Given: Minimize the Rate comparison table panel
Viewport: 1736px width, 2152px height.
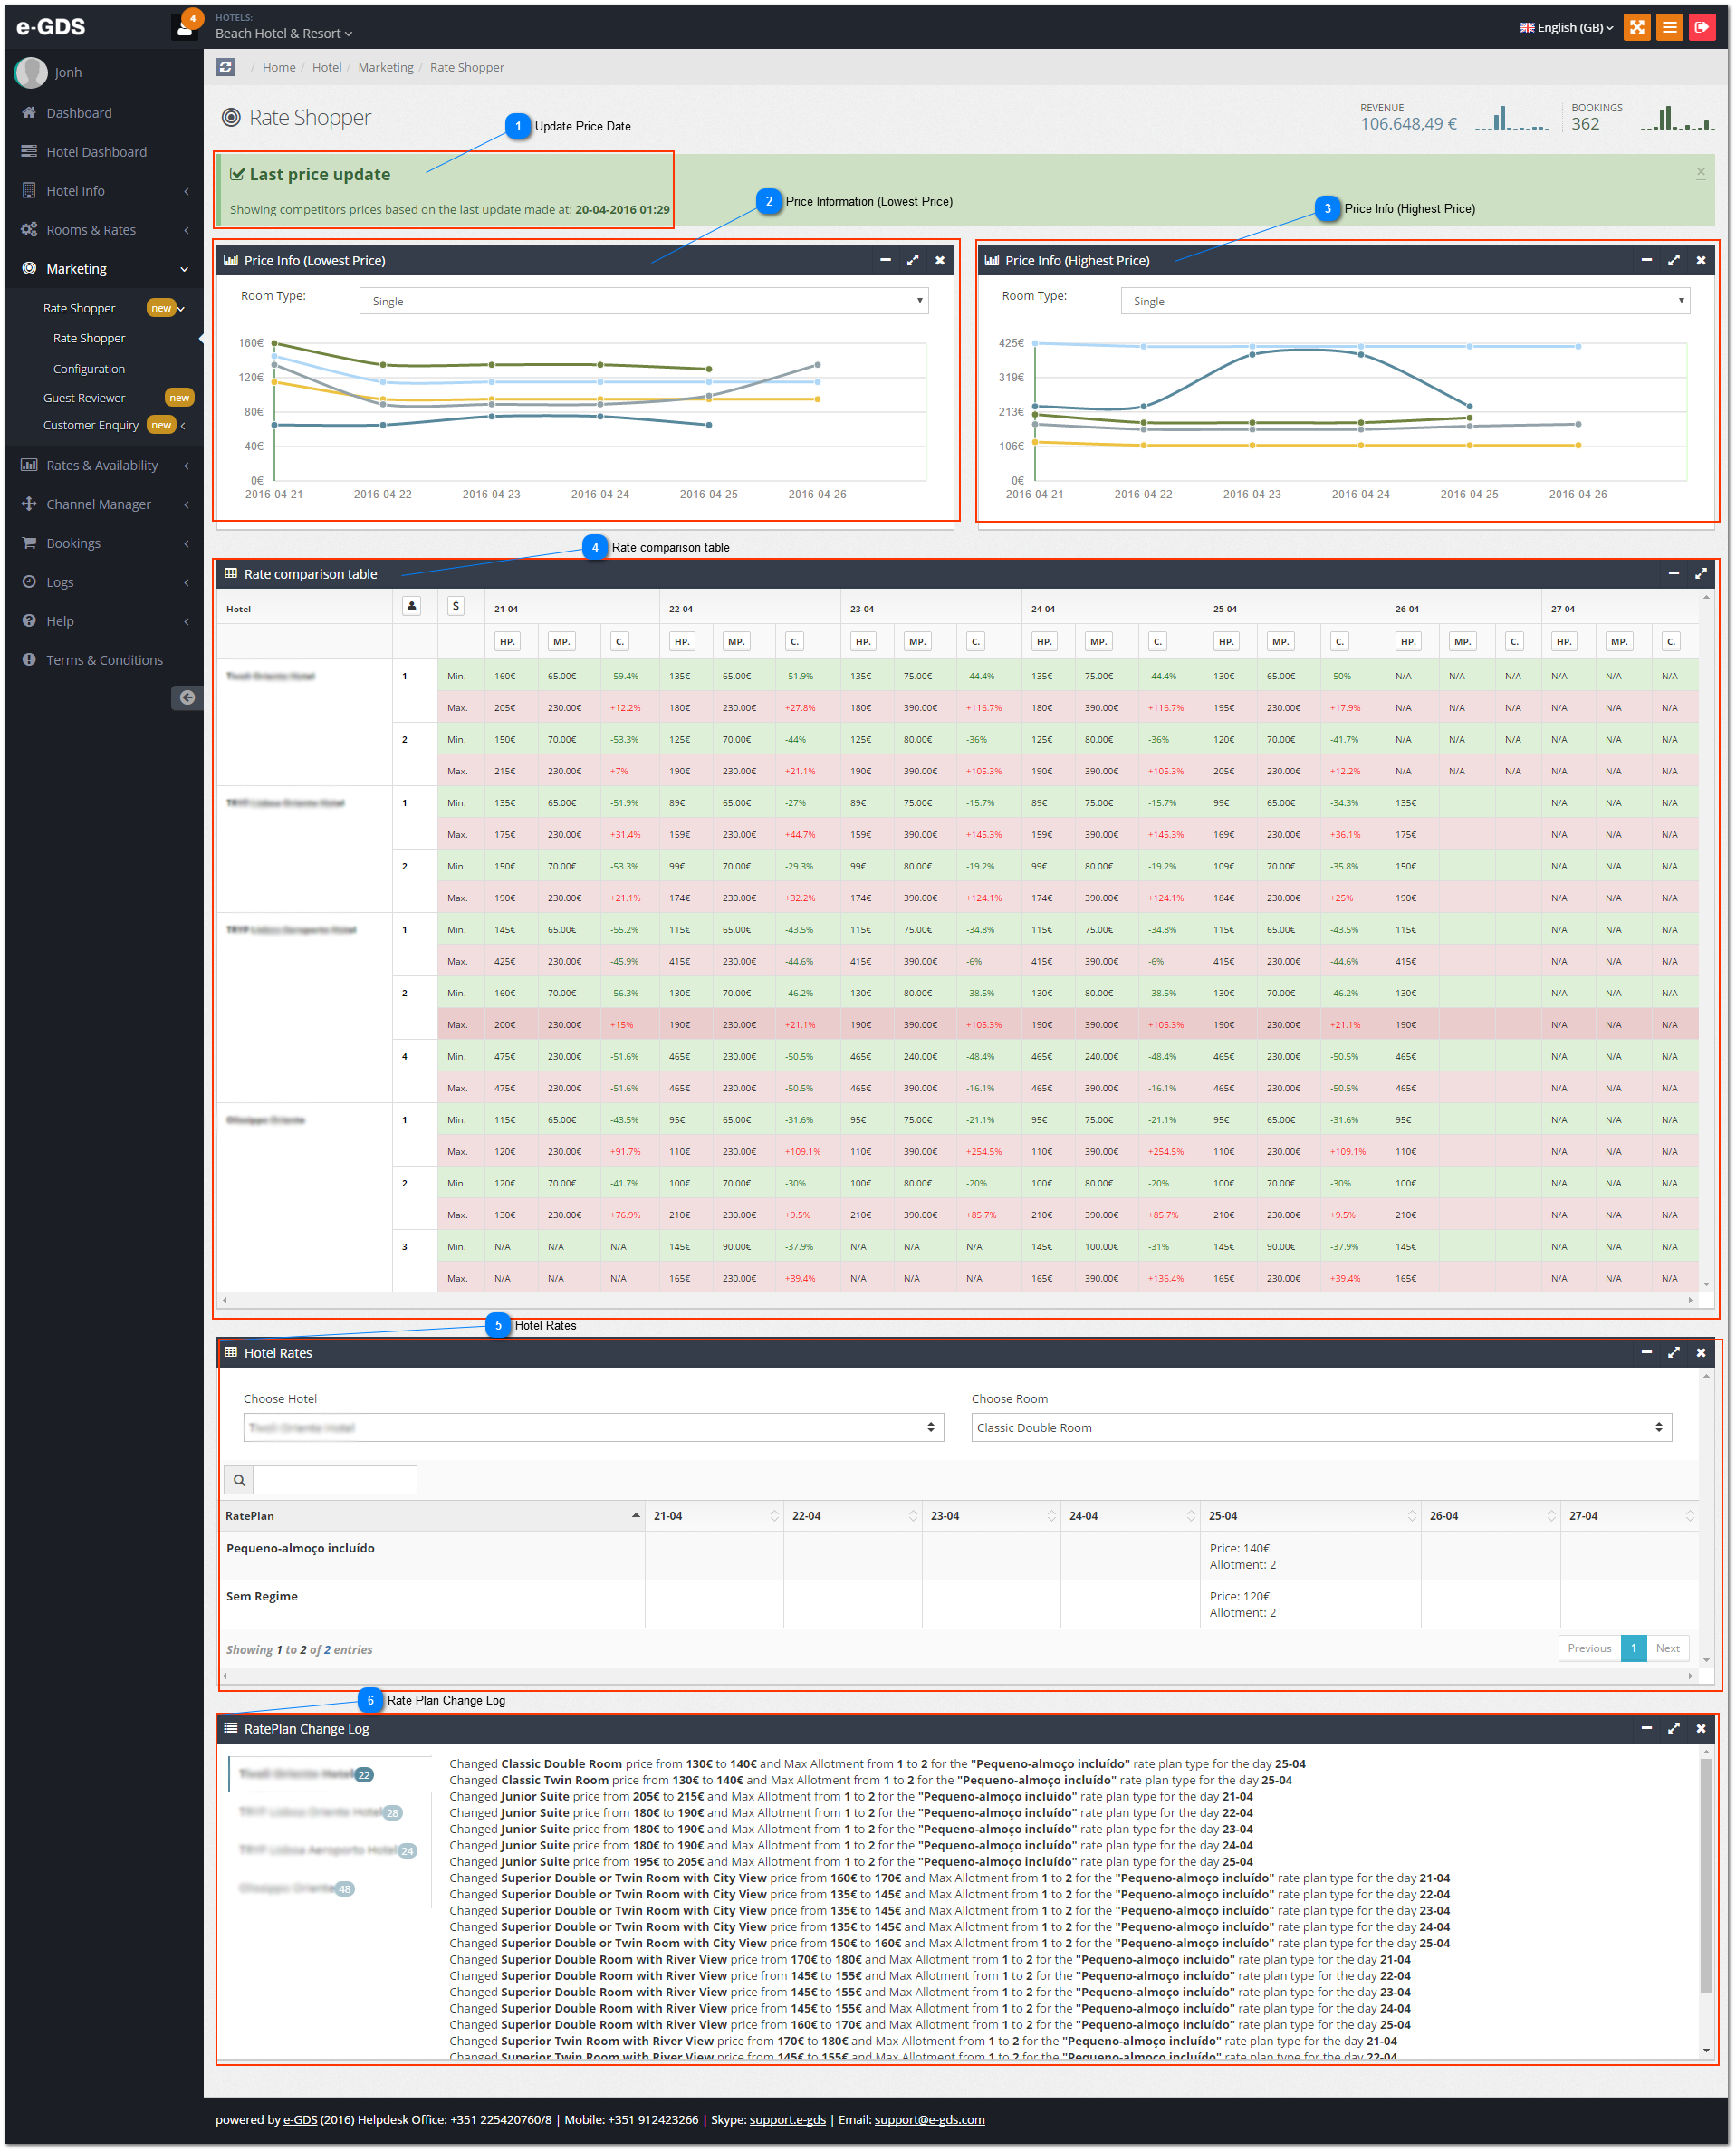Looking at the screenshot, I should tap(1673, 573).
